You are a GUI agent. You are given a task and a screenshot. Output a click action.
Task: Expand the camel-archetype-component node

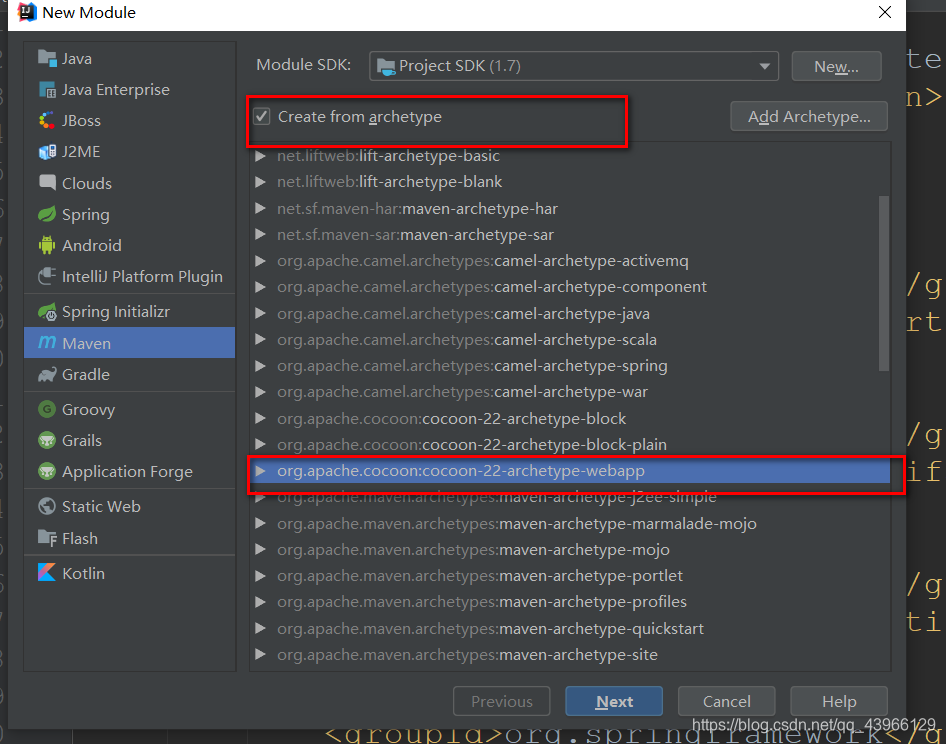pos(261,287)
